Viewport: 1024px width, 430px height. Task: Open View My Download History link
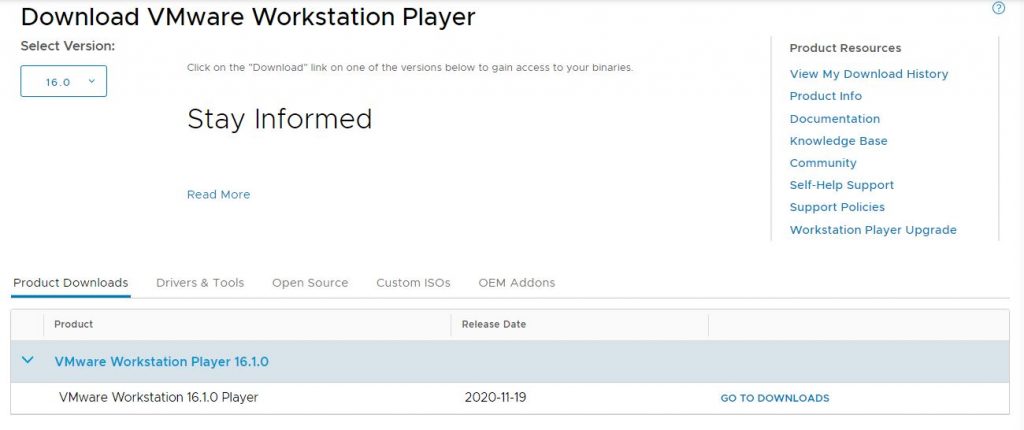tap(869, 74)
